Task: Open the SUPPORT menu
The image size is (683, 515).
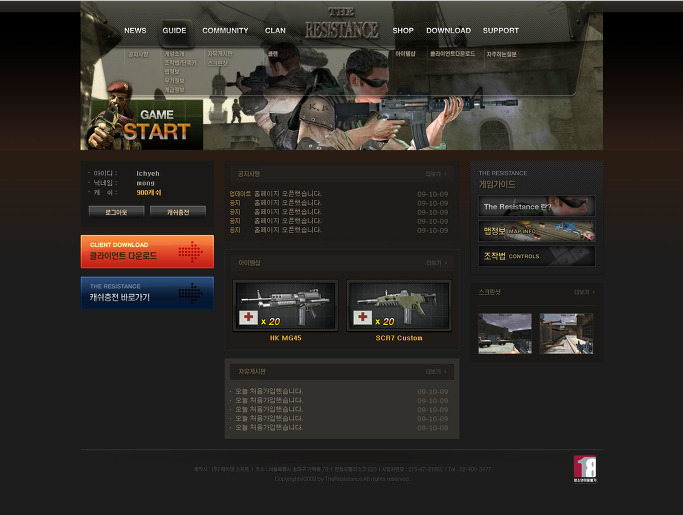Action: click(x=500, y=30)
